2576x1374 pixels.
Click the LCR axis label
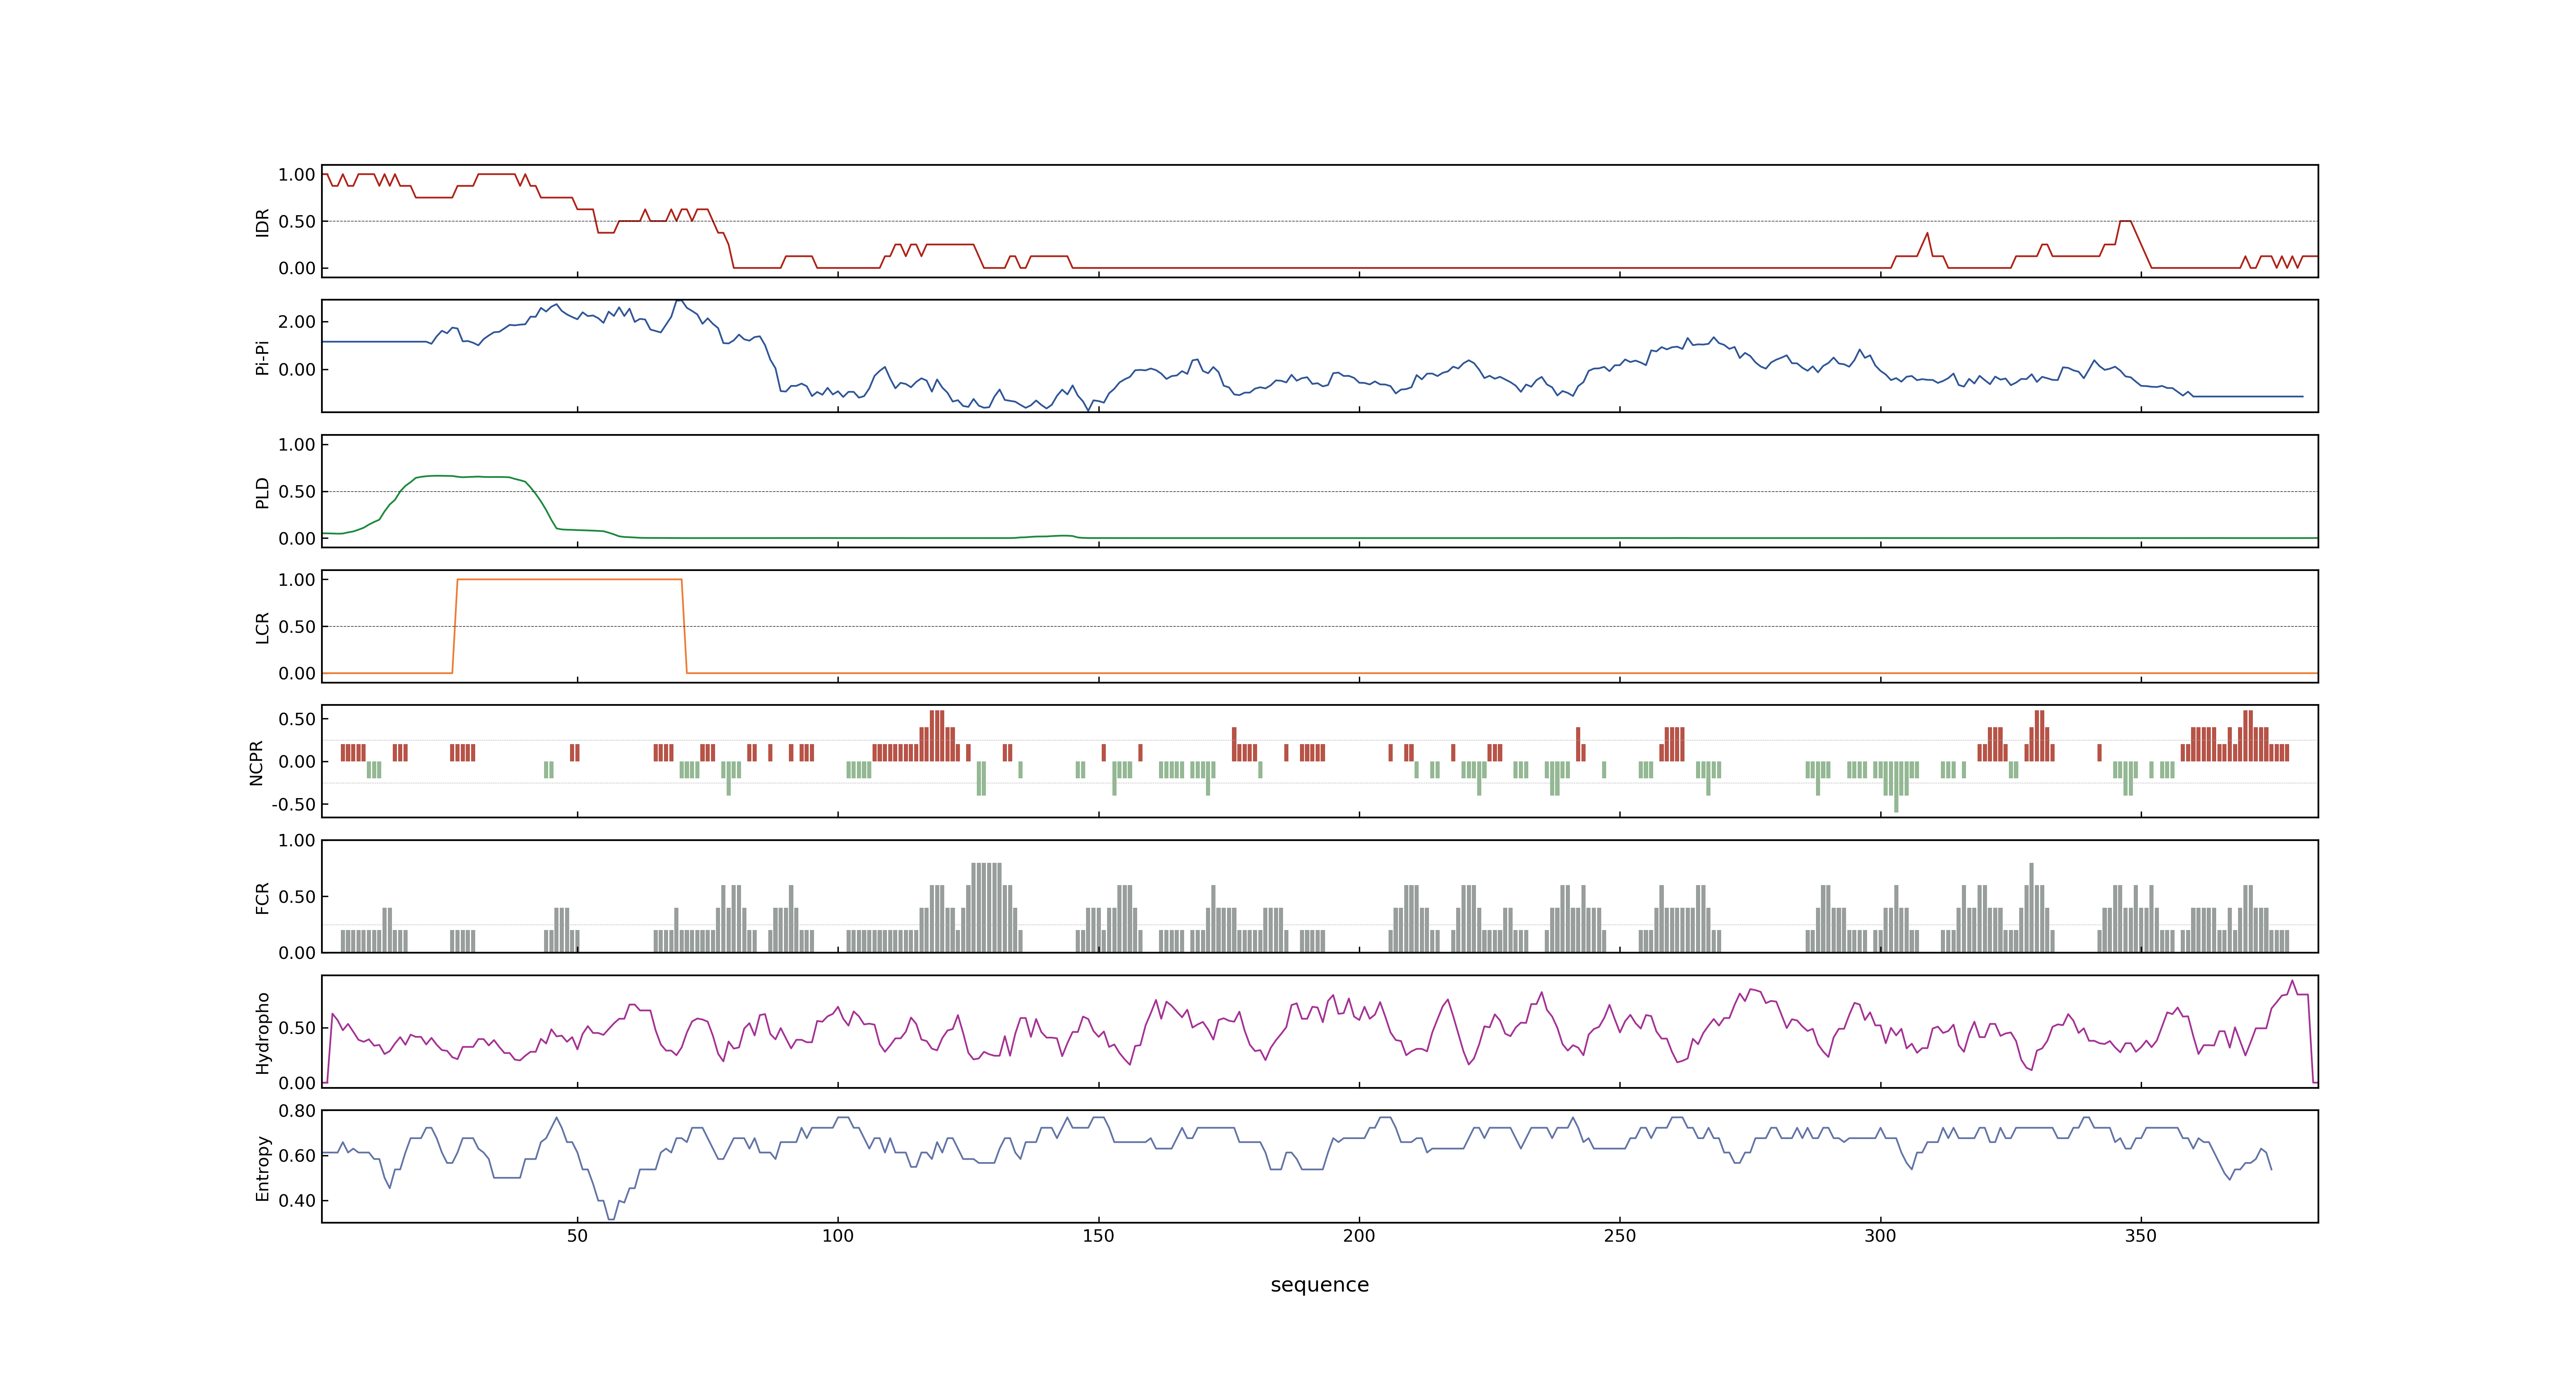(x=262, y=627)
